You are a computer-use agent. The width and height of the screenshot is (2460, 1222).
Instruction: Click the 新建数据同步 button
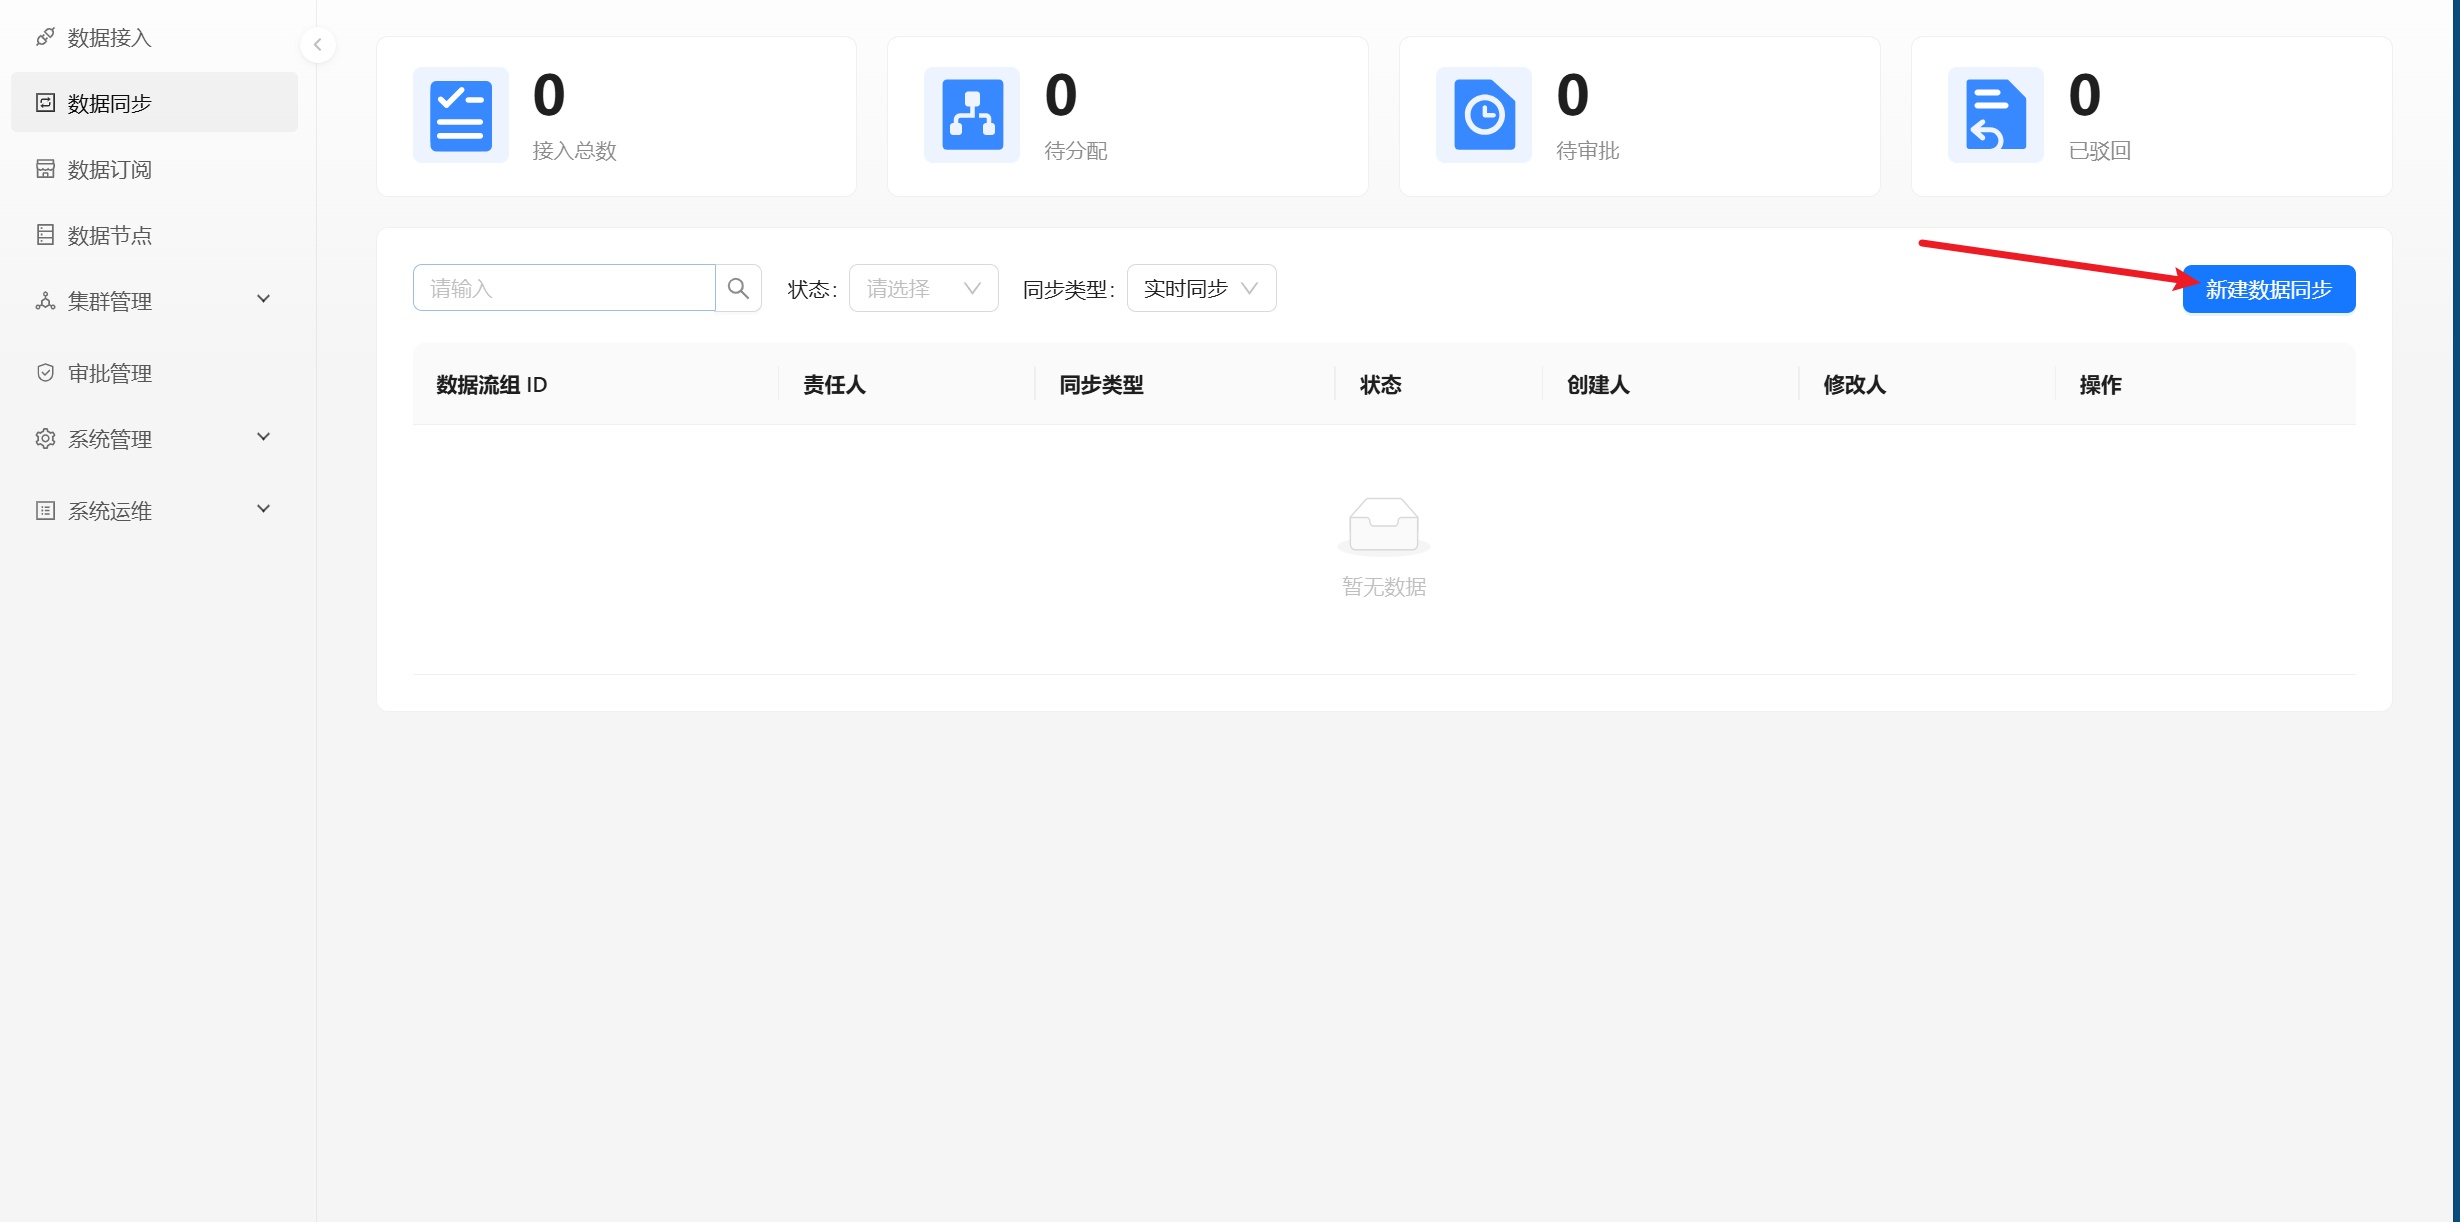2268,290
